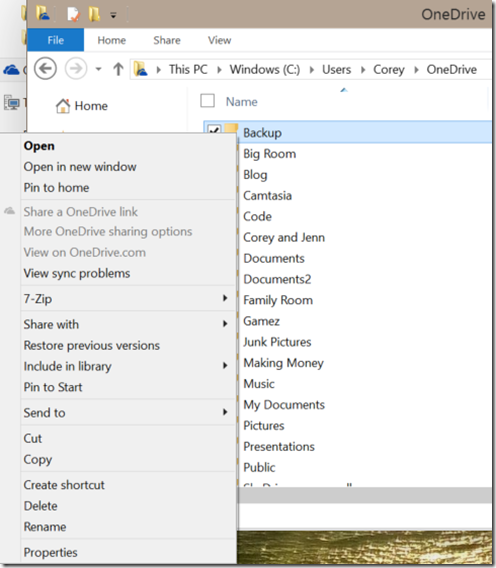
Task: Expand the chevron after Windows (C:)
Action: pos(312,70)
